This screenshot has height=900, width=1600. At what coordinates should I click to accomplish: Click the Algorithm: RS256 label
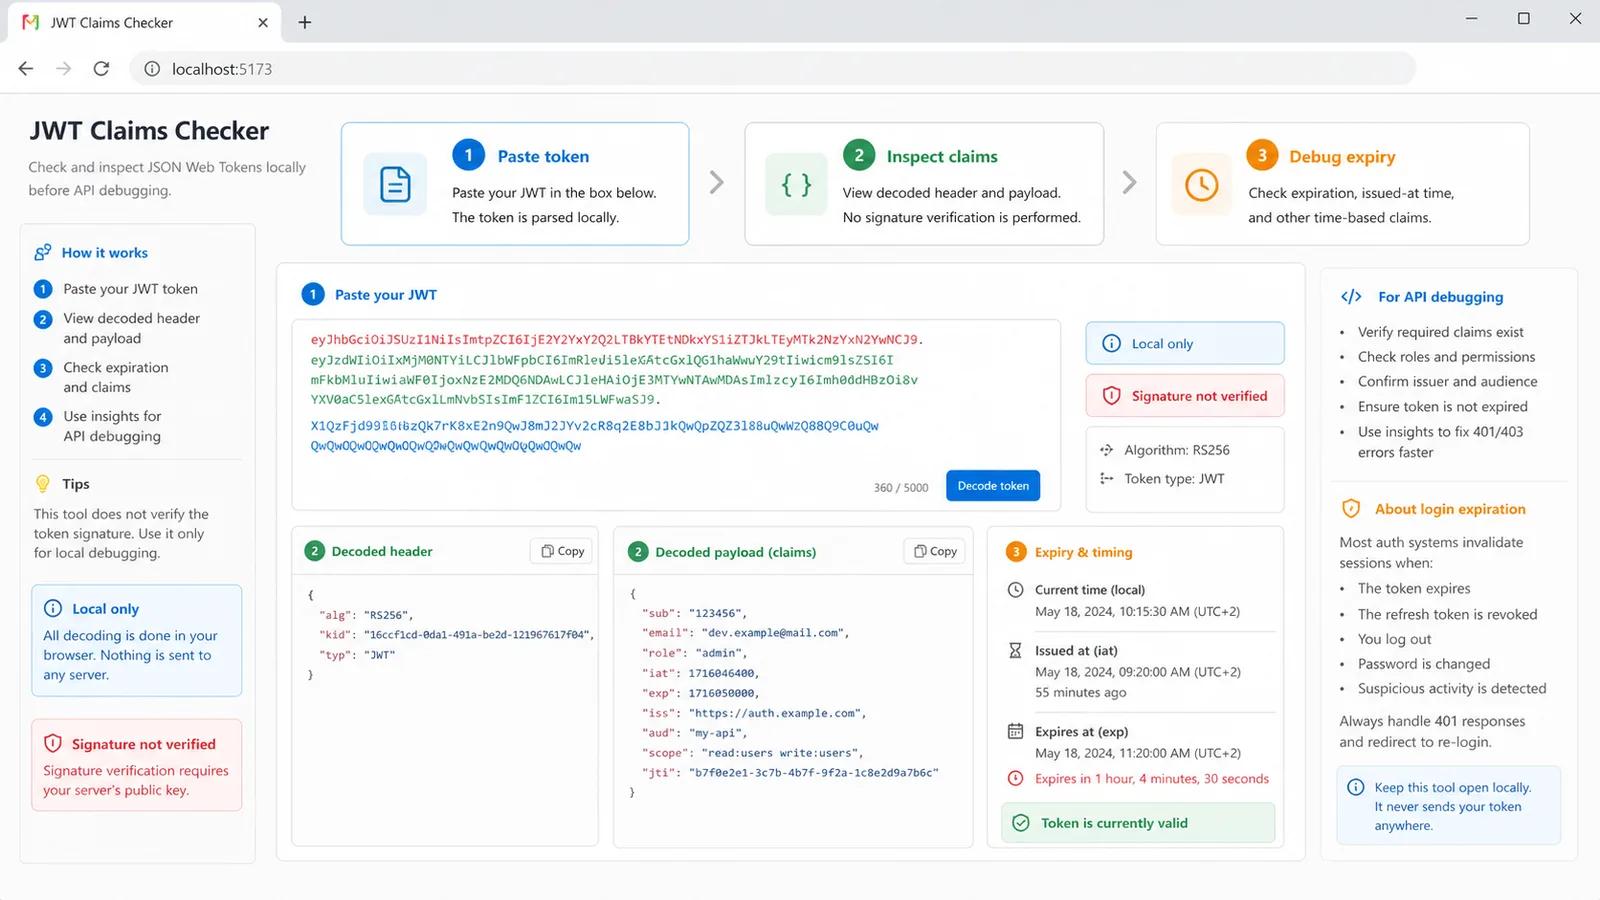point(1176,450)
